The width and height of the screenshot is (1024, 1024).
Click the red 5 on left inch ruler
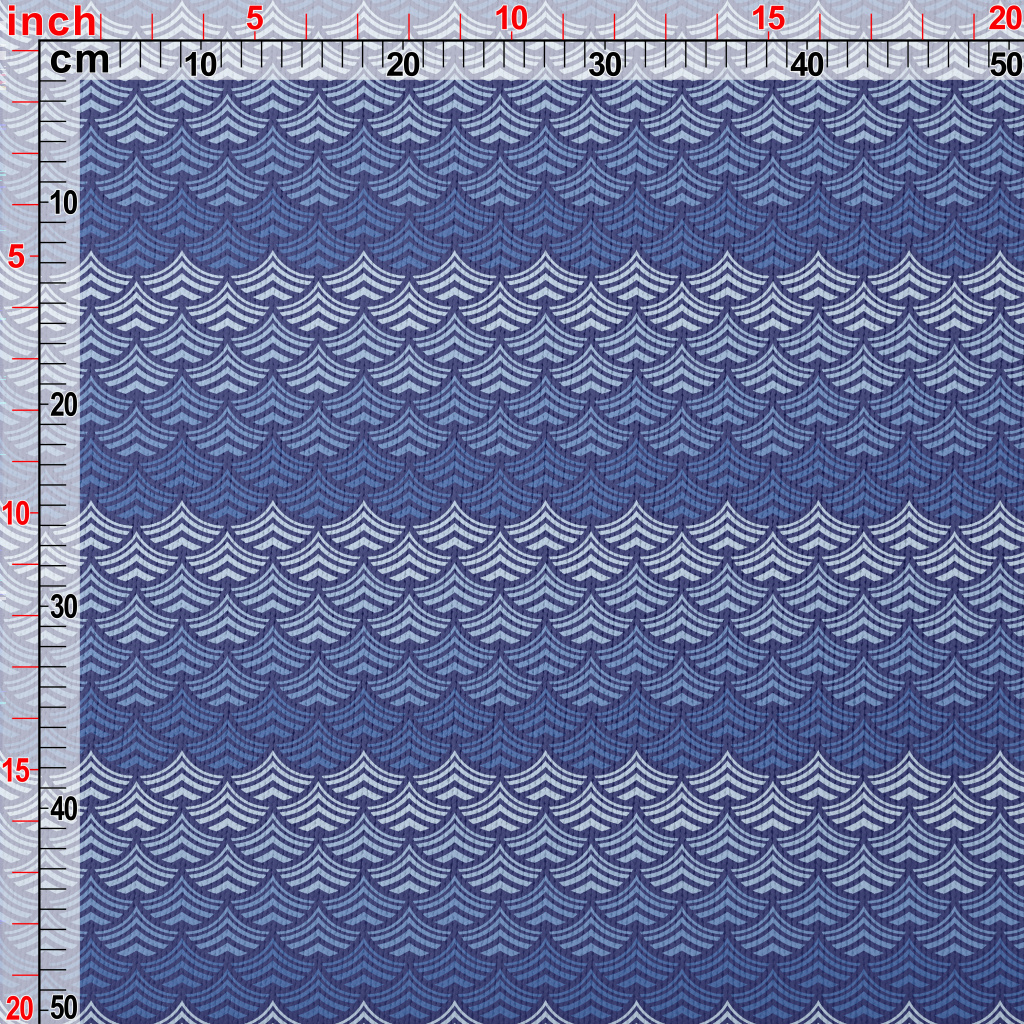pos(17,257)
